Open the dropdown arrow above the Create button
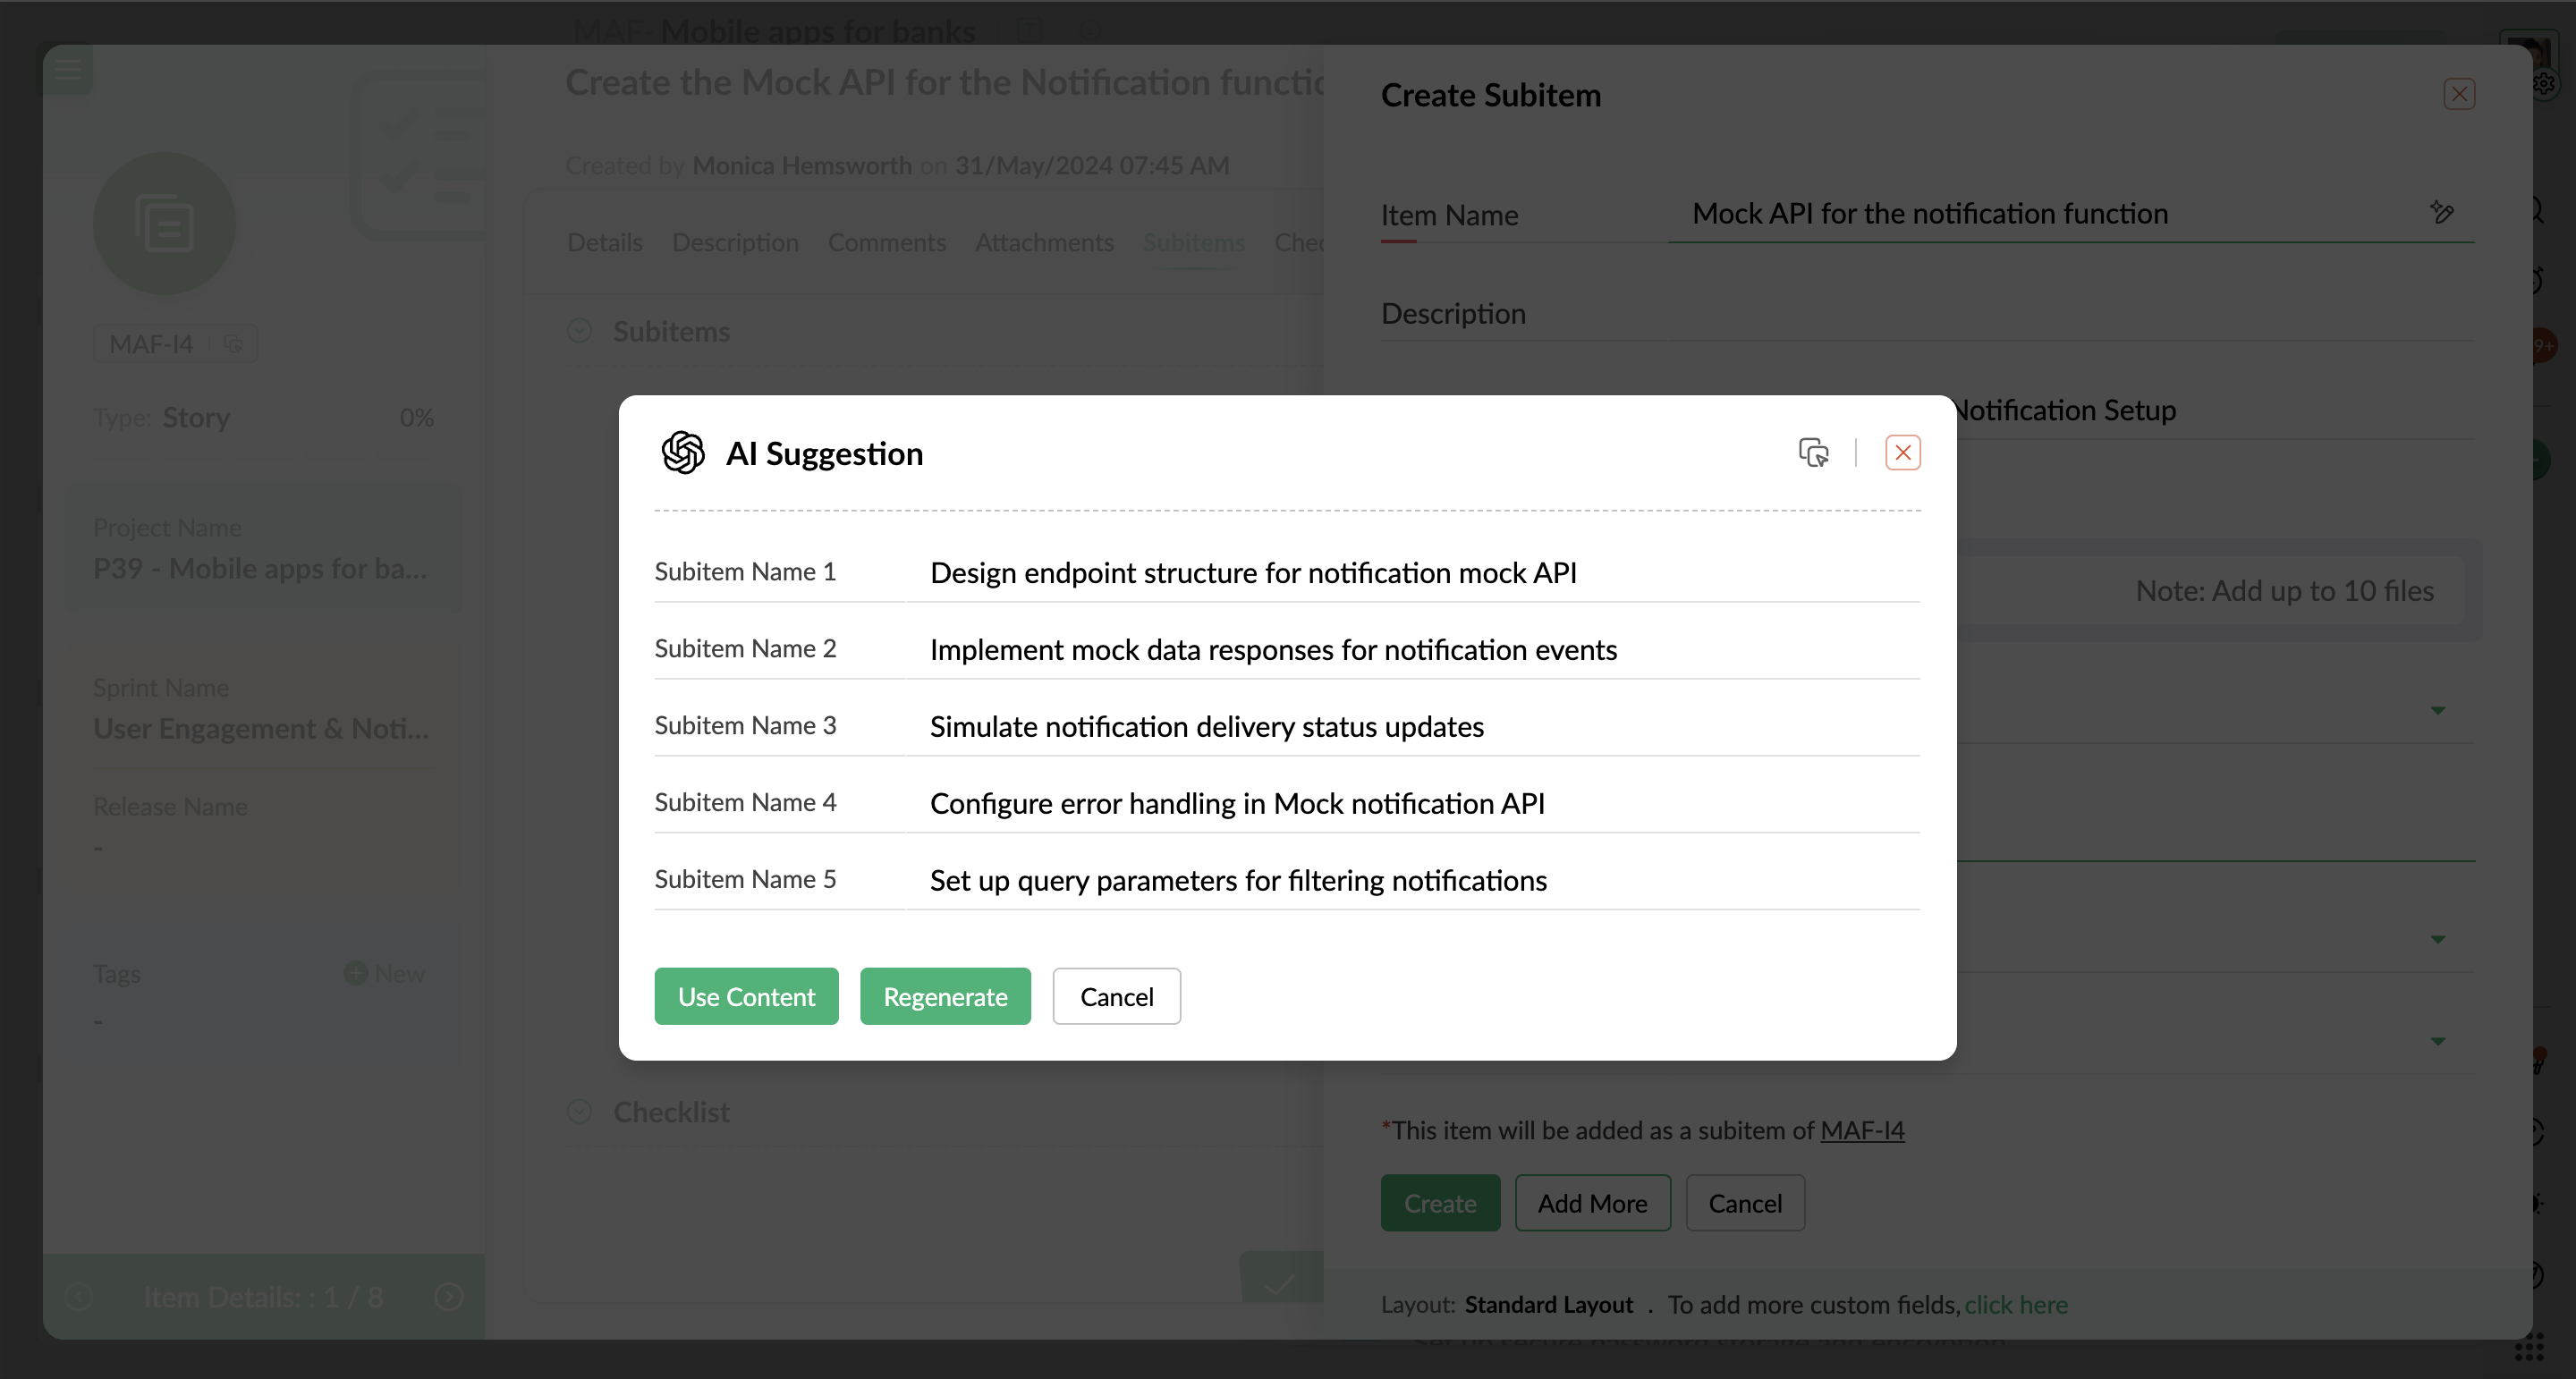The height and width of the screenshot is (1379, 2576). coord(2437,1041)
